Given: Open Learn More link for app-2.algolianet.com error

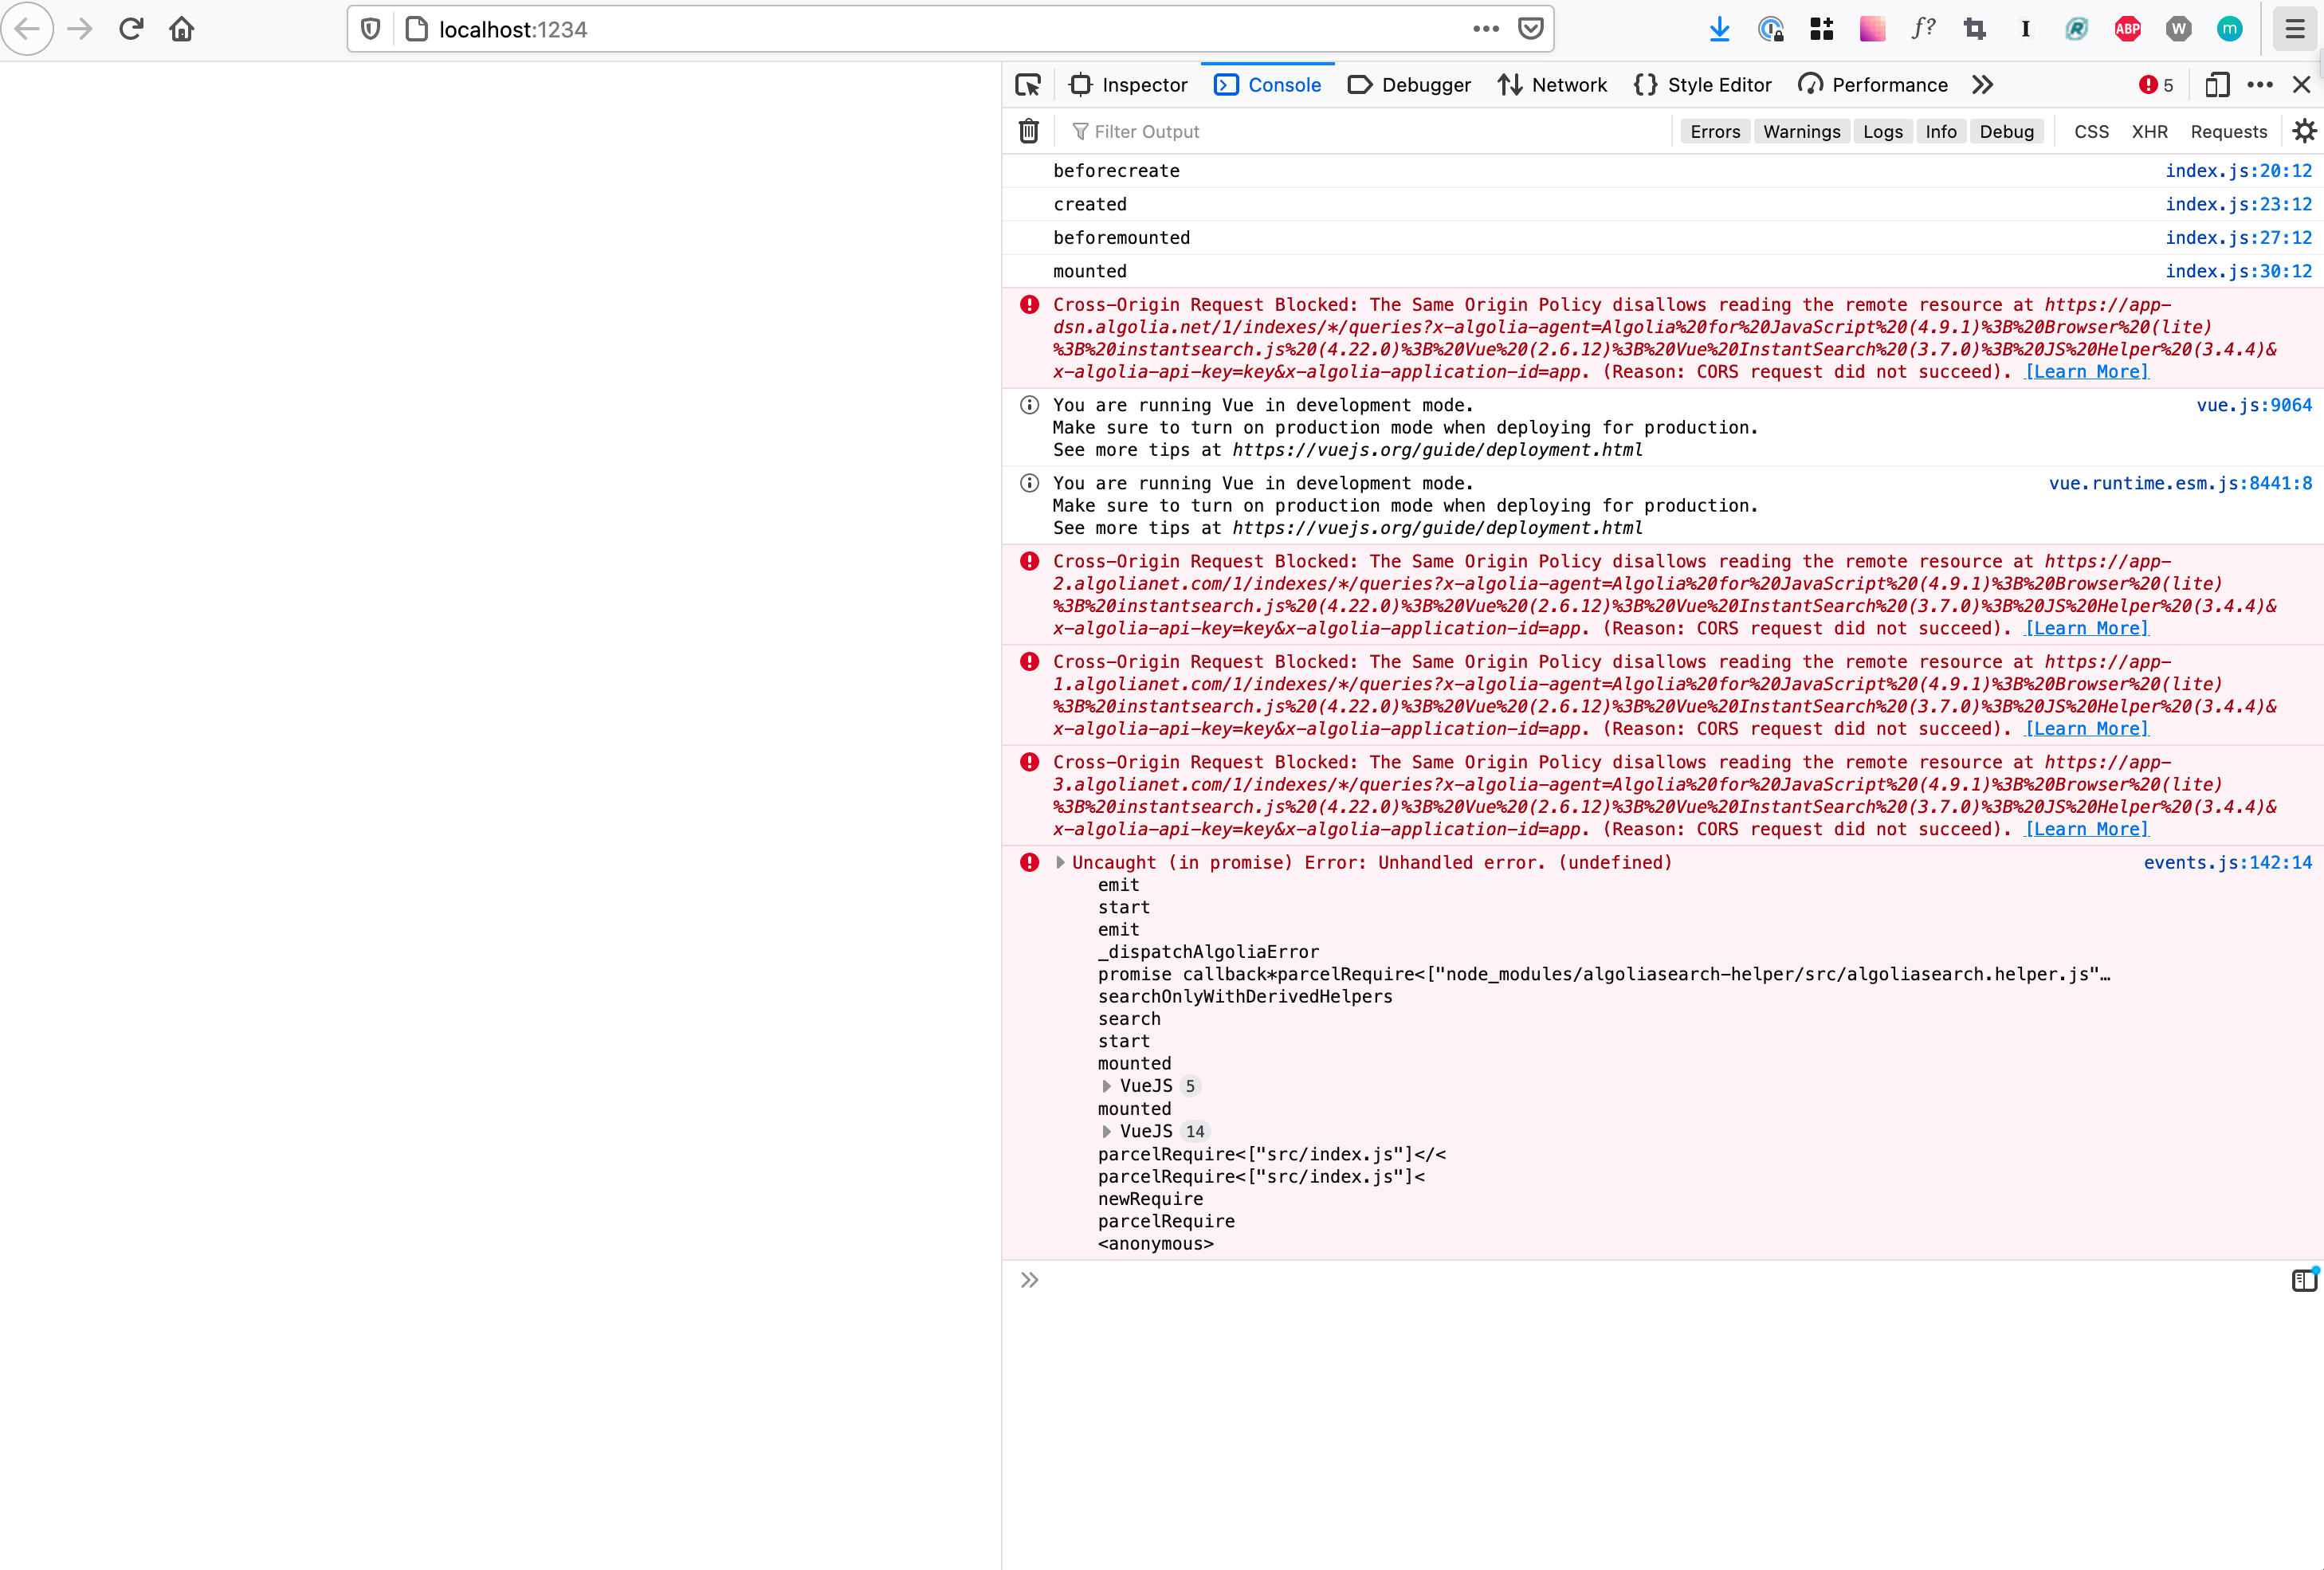Looking at the screenshot, I should tap(2086, 628).
